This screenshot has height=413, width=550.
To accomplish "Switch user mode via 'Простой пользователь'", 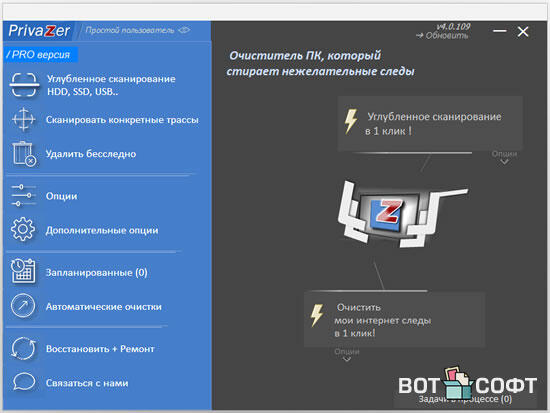I will pos(138,31).
